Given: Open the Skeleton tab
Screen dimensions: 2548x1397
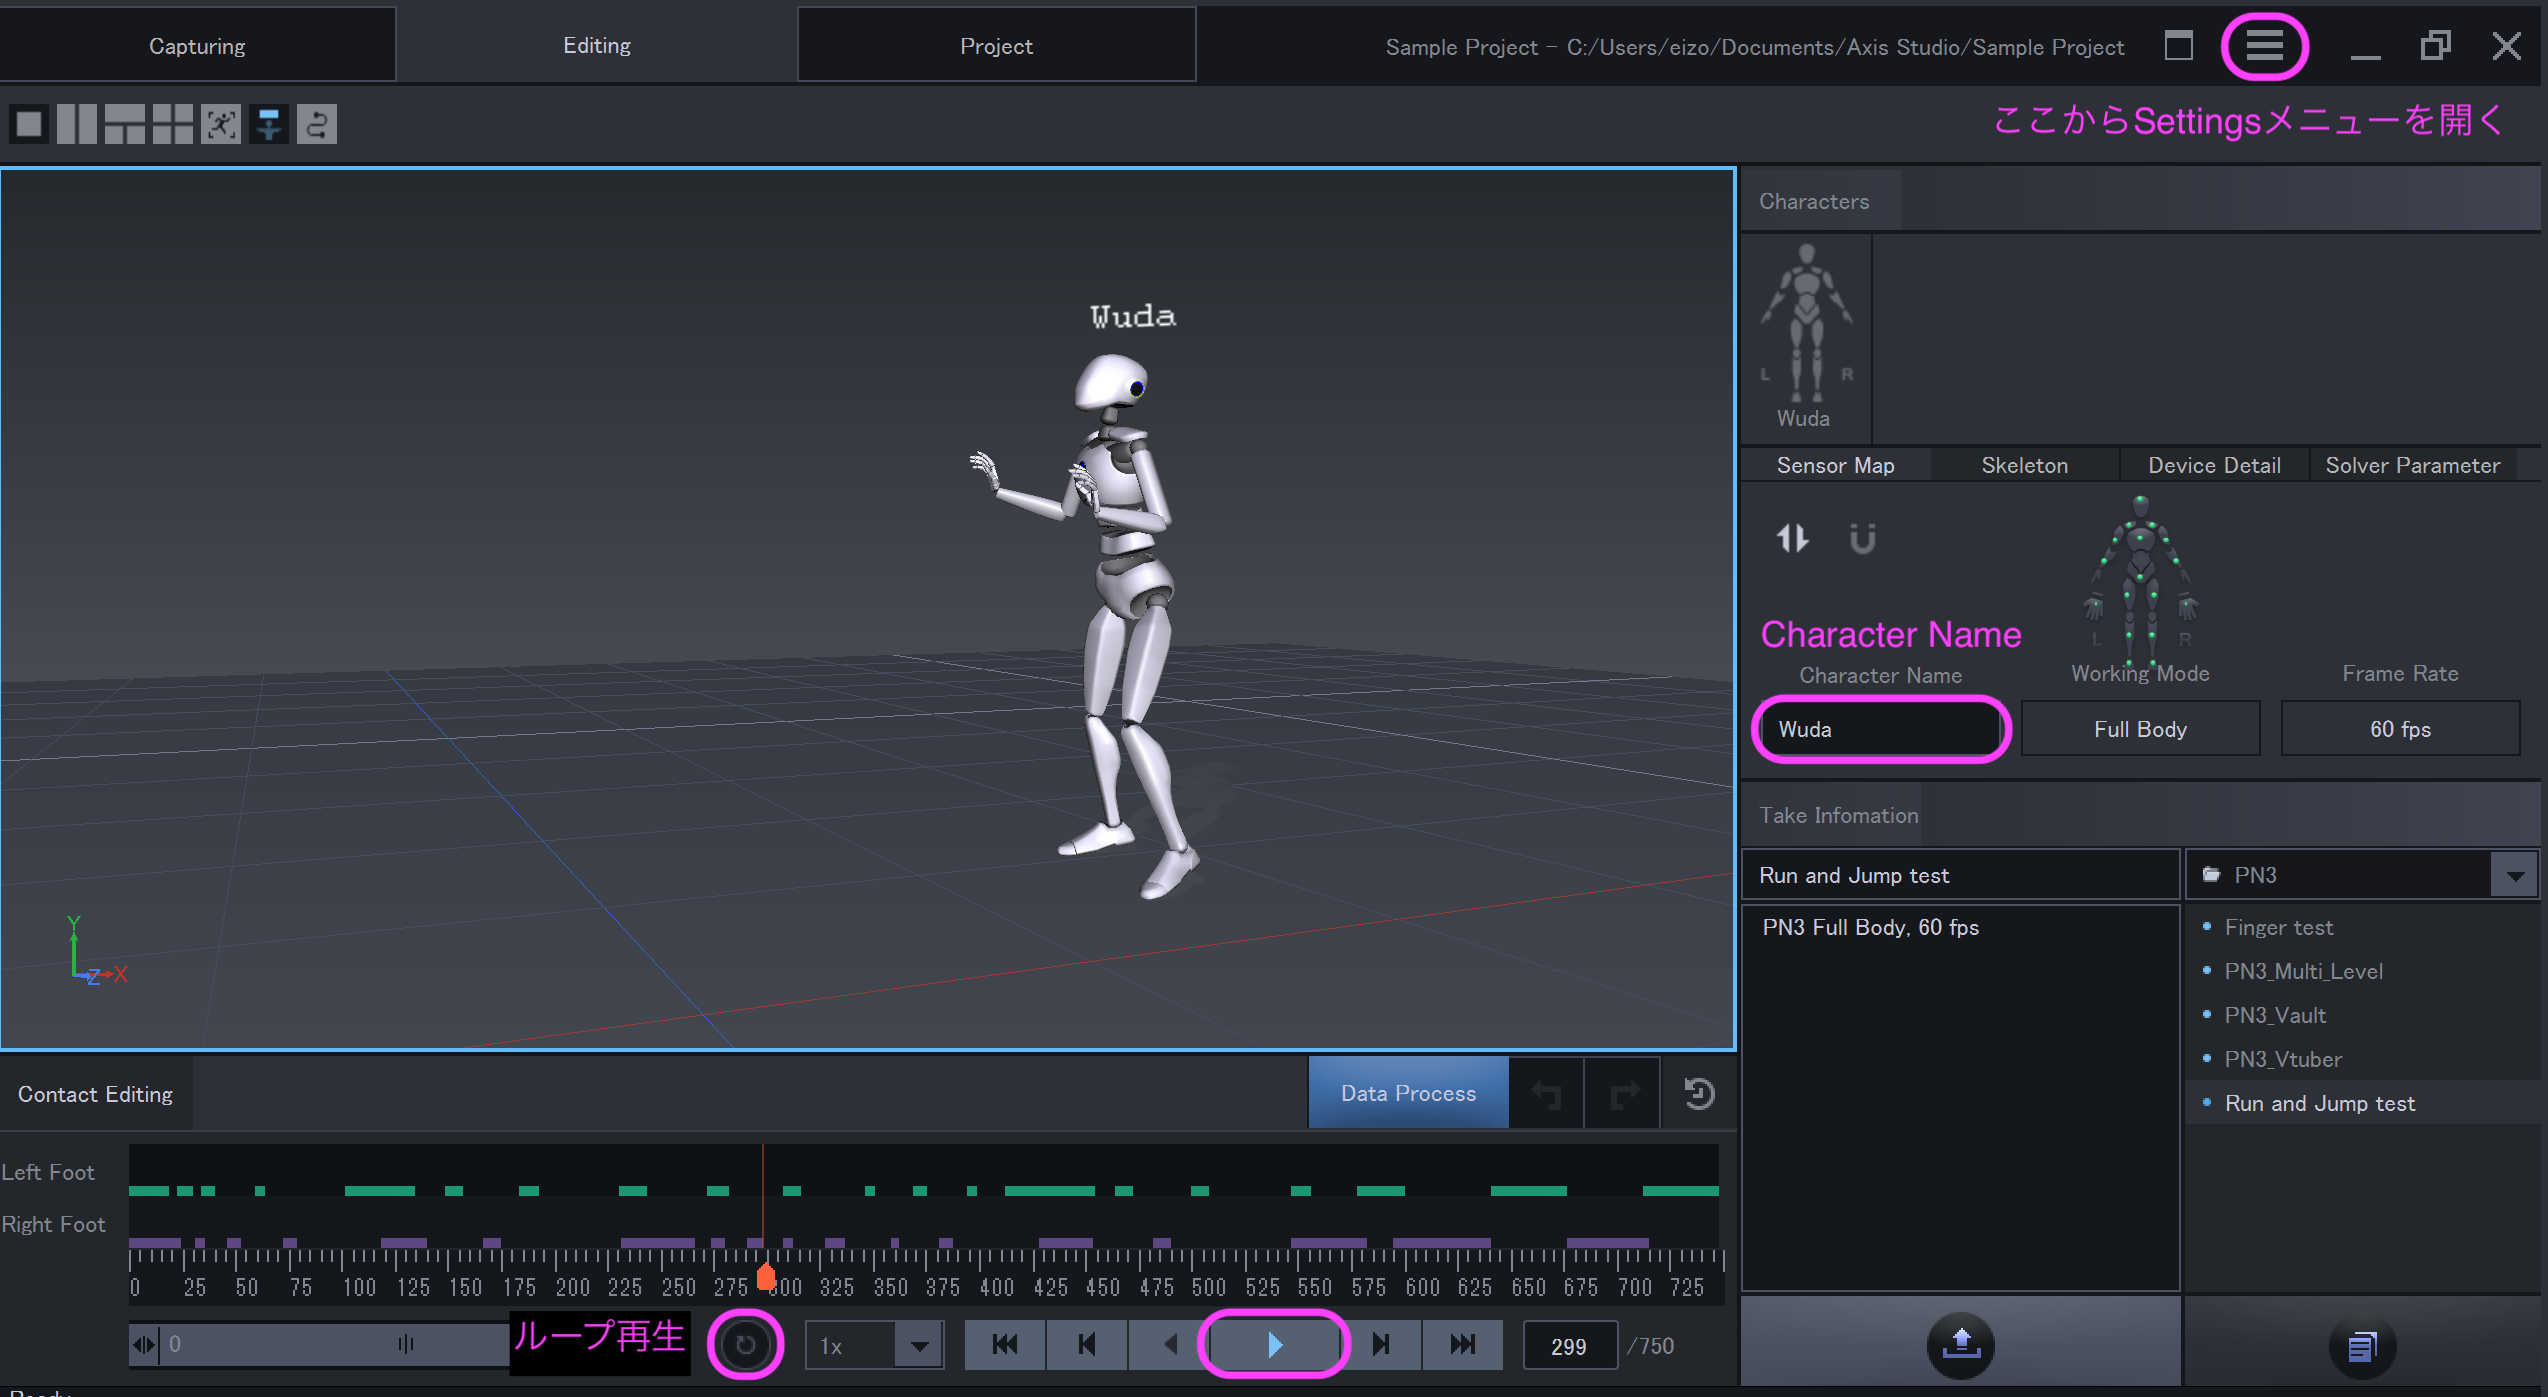Looking at the screenshot, I should point(2024,465).
